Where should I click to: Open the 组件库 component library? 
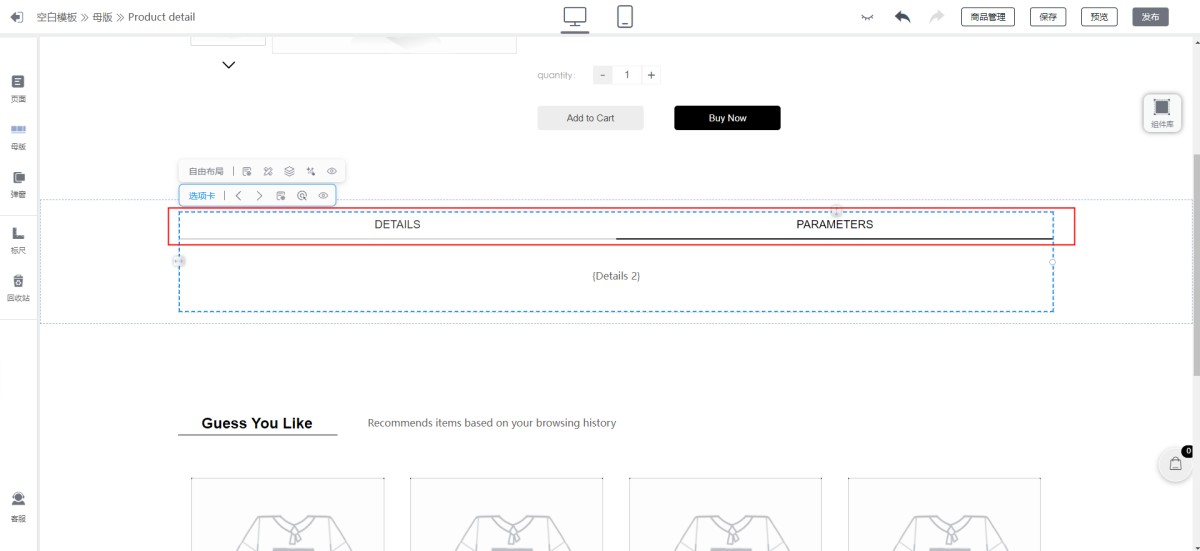tap(1161, 112)
